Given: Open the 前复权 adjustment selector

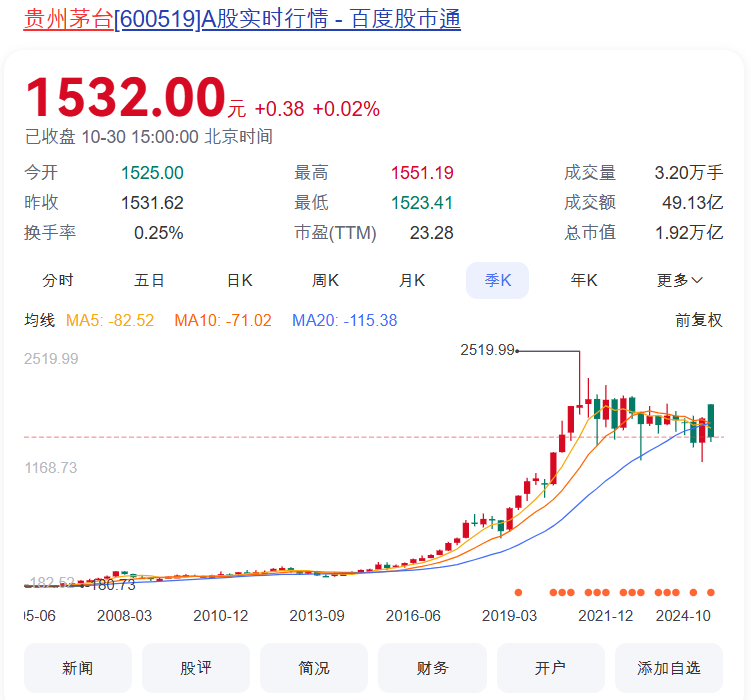Looking at the screenshot, I should 699,320.
